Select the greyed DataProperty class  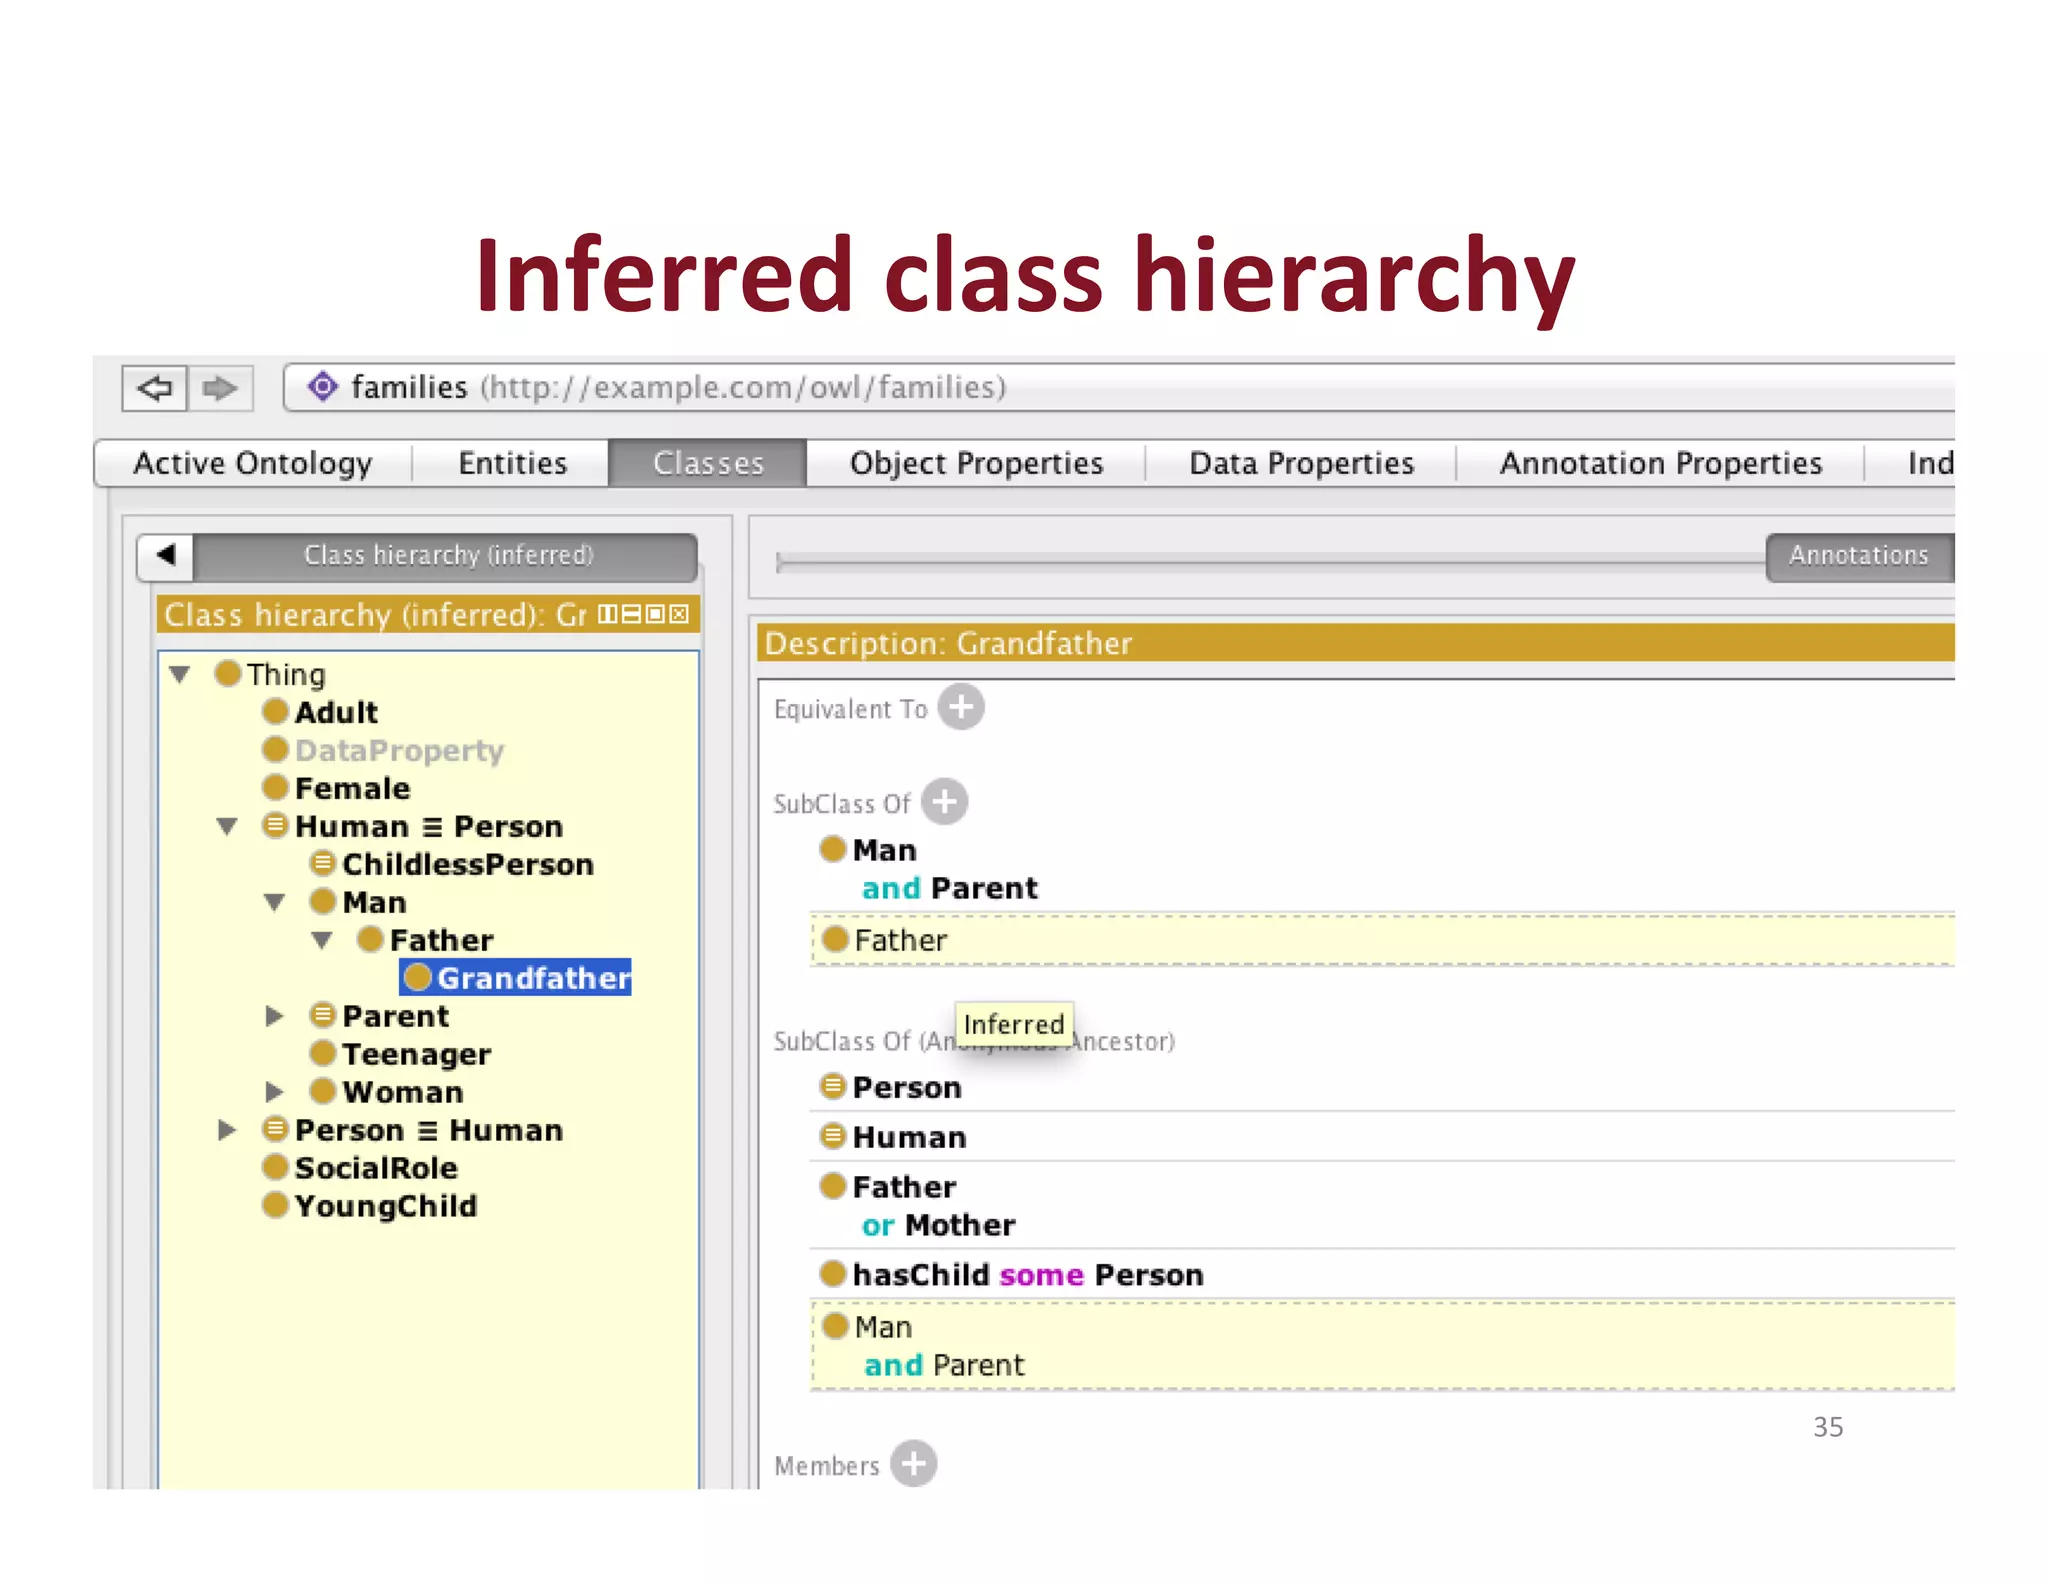tap(399, 750)
